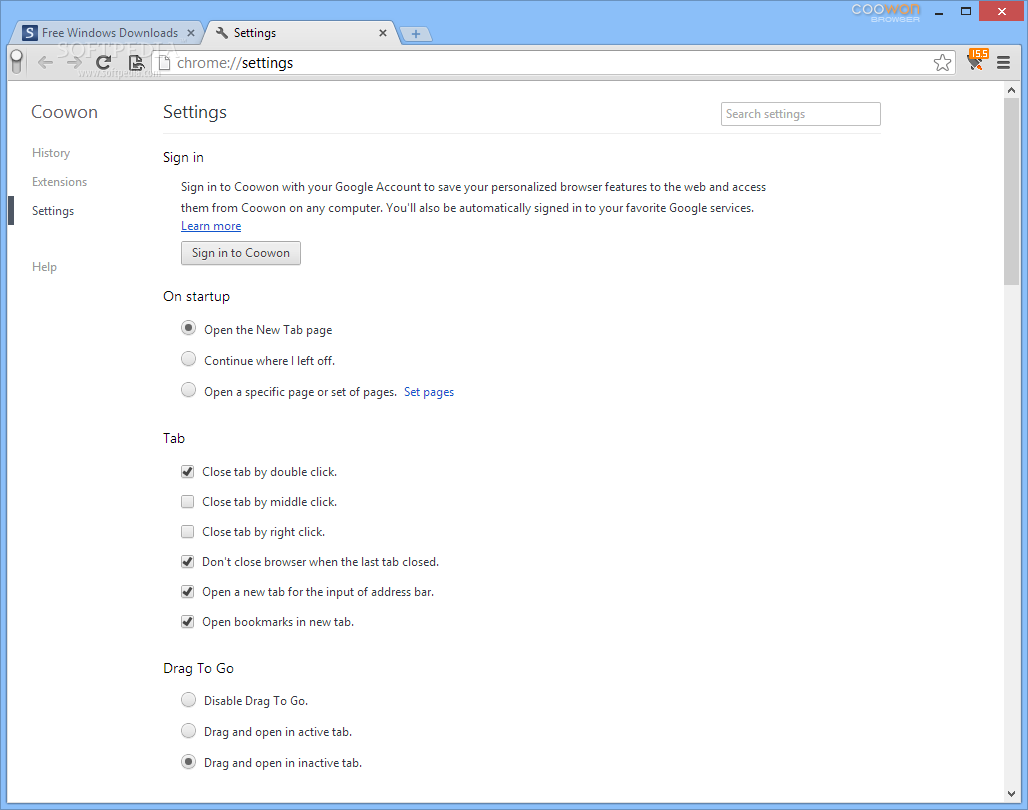This screenshot has height=810, width=1028.
Task: Select Drag and open in active tab
Action: pos(189,731)
